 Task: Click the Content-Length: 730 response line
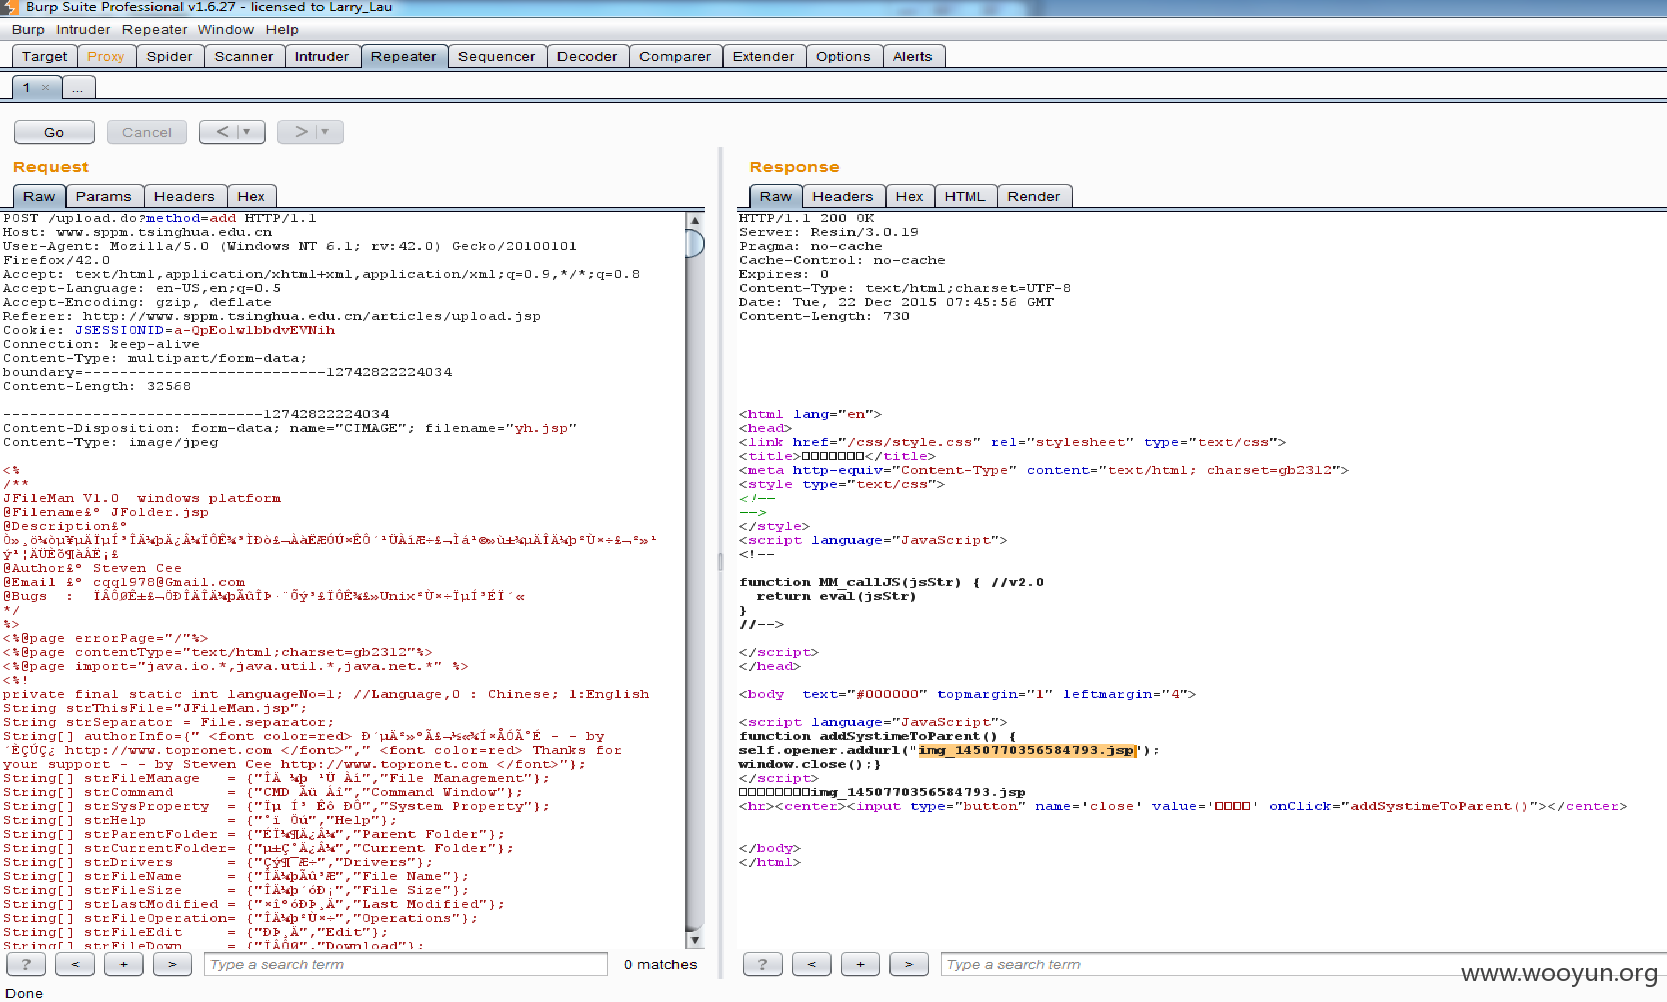pyautogui.click(x=824, y=316)
